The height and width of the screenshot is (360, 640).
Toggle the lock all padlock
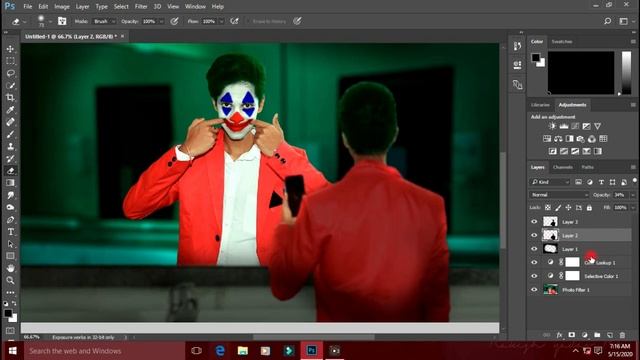coord(589,208)
